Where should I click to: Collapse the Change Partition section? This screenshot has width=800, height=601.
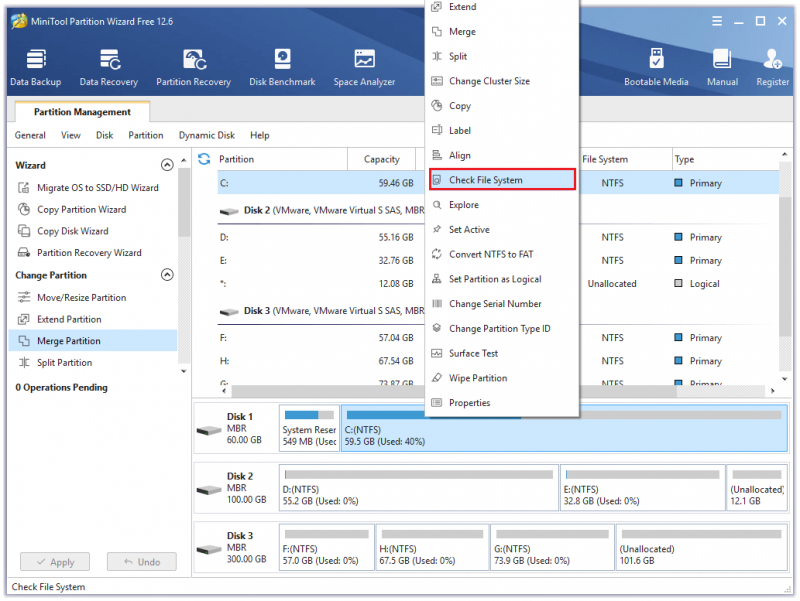167,275
